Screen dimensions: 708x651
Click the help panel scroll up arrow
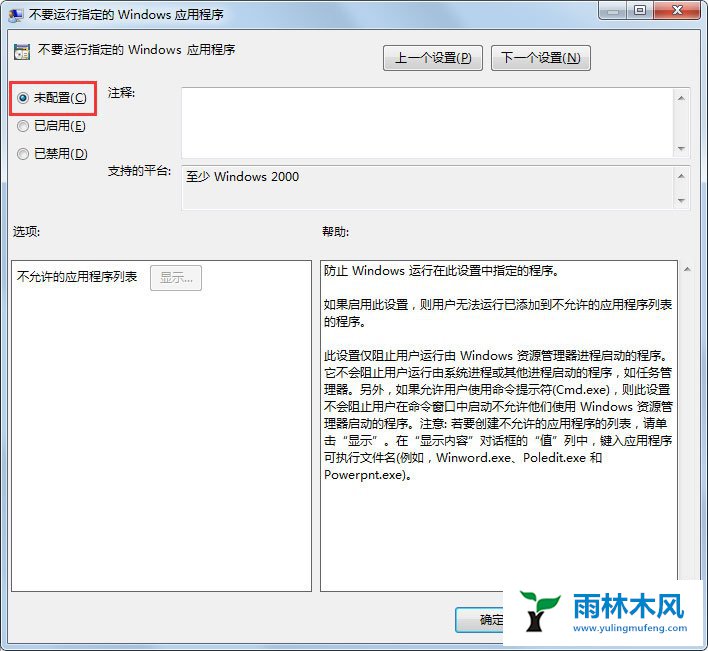687,269
